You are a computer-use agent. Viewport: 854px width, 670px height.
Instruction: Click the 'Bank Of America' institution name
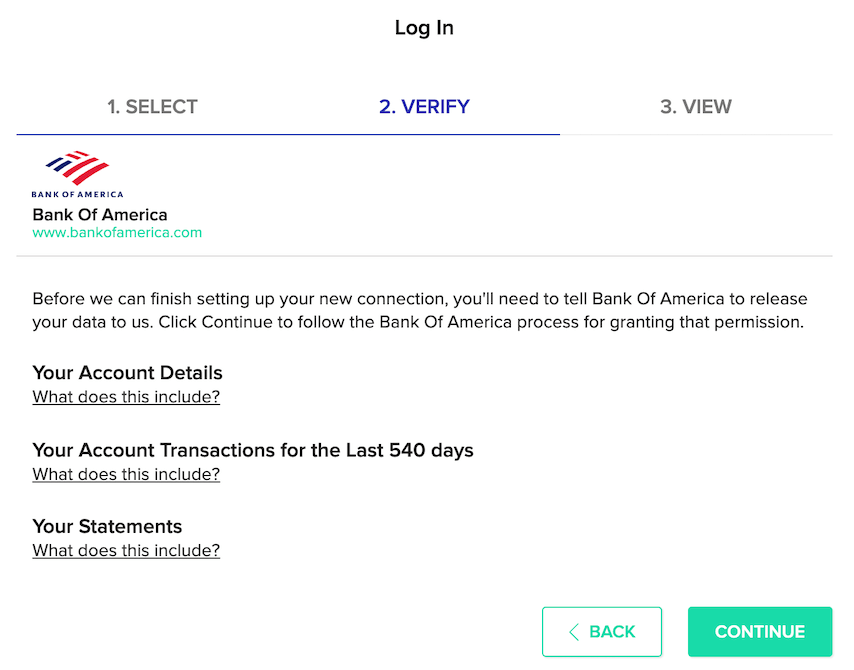pyautogui.click(x=100, y=215)
